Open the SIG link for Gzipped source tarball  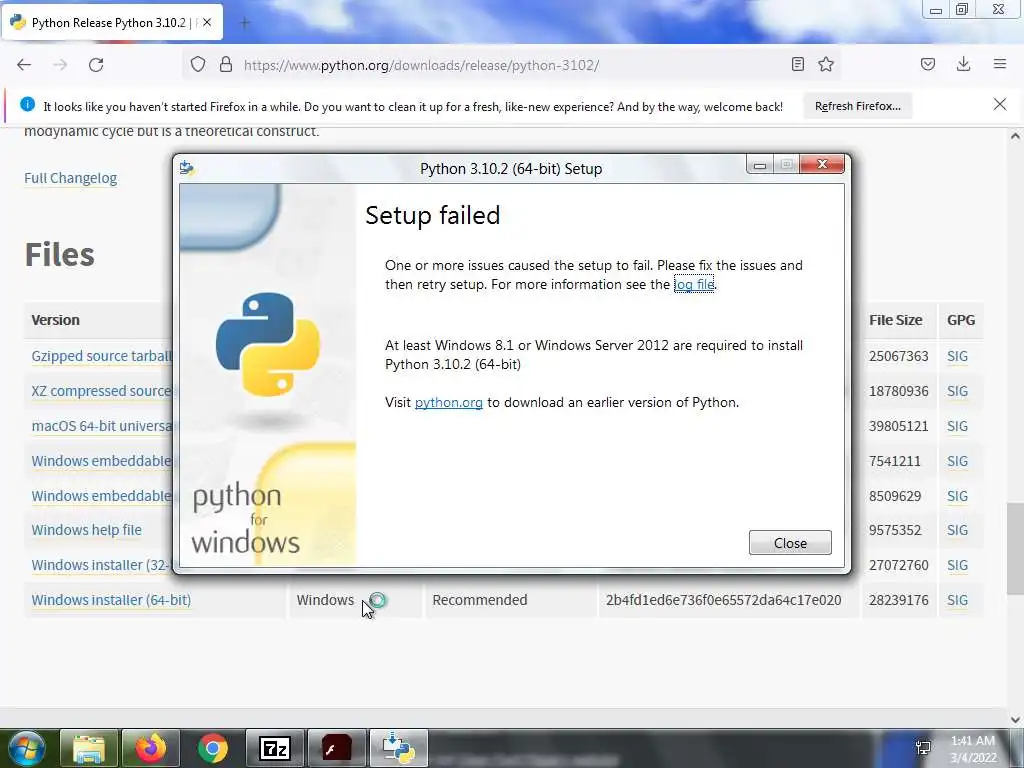(x=957, y=357)
